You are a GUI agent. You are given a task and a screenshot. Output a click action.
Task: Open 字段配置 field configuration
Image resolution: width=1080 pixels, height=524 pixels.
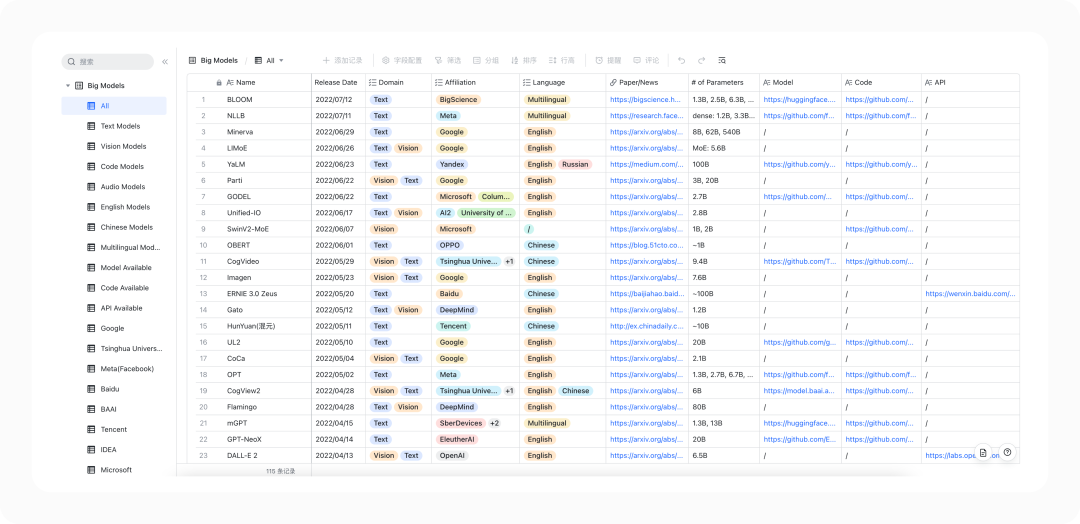[402, 61]
